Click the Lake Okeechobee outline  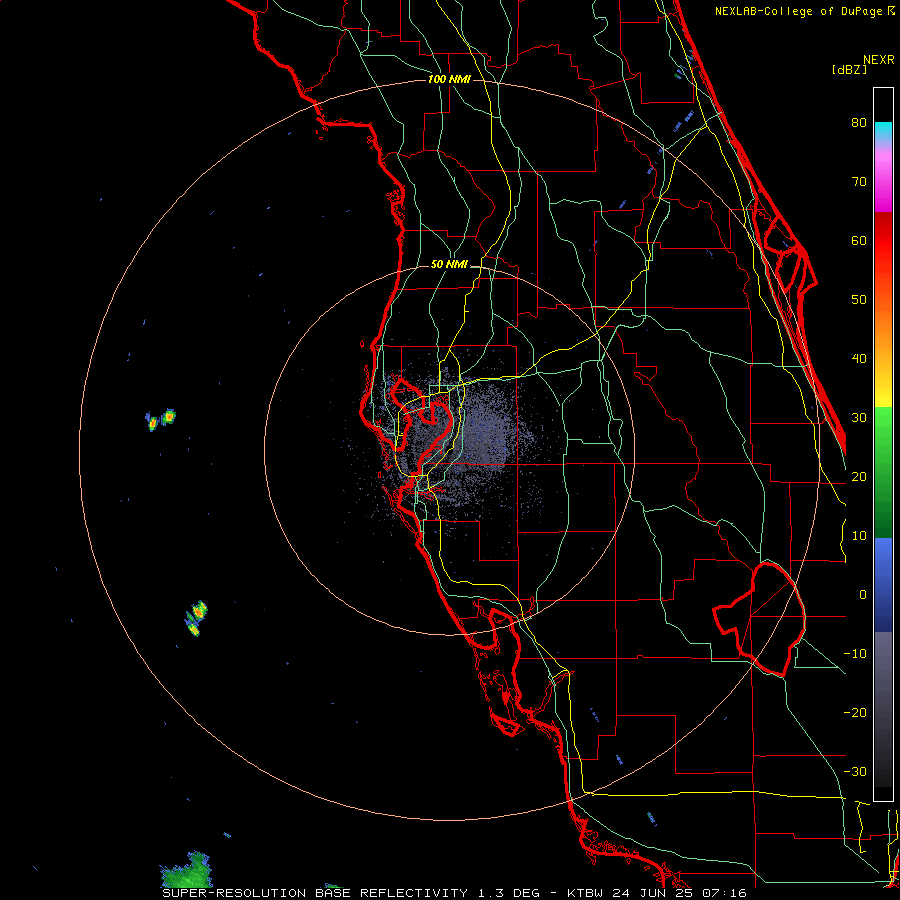(759, 618)
